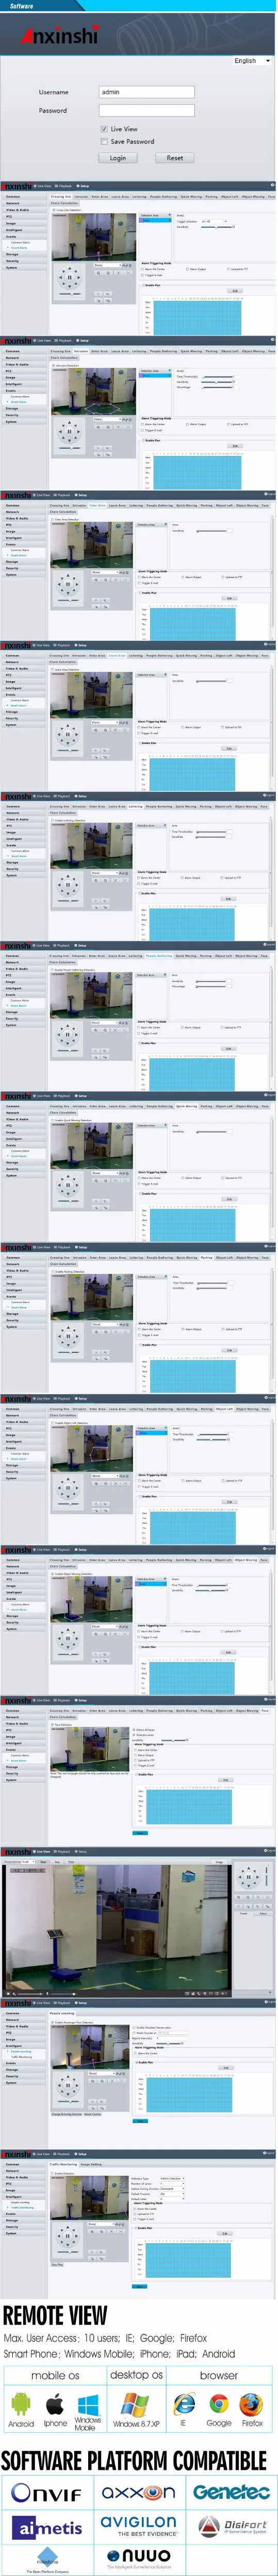Click the aimetis logo
The image size is (278, 2576).
point(47,2527)
